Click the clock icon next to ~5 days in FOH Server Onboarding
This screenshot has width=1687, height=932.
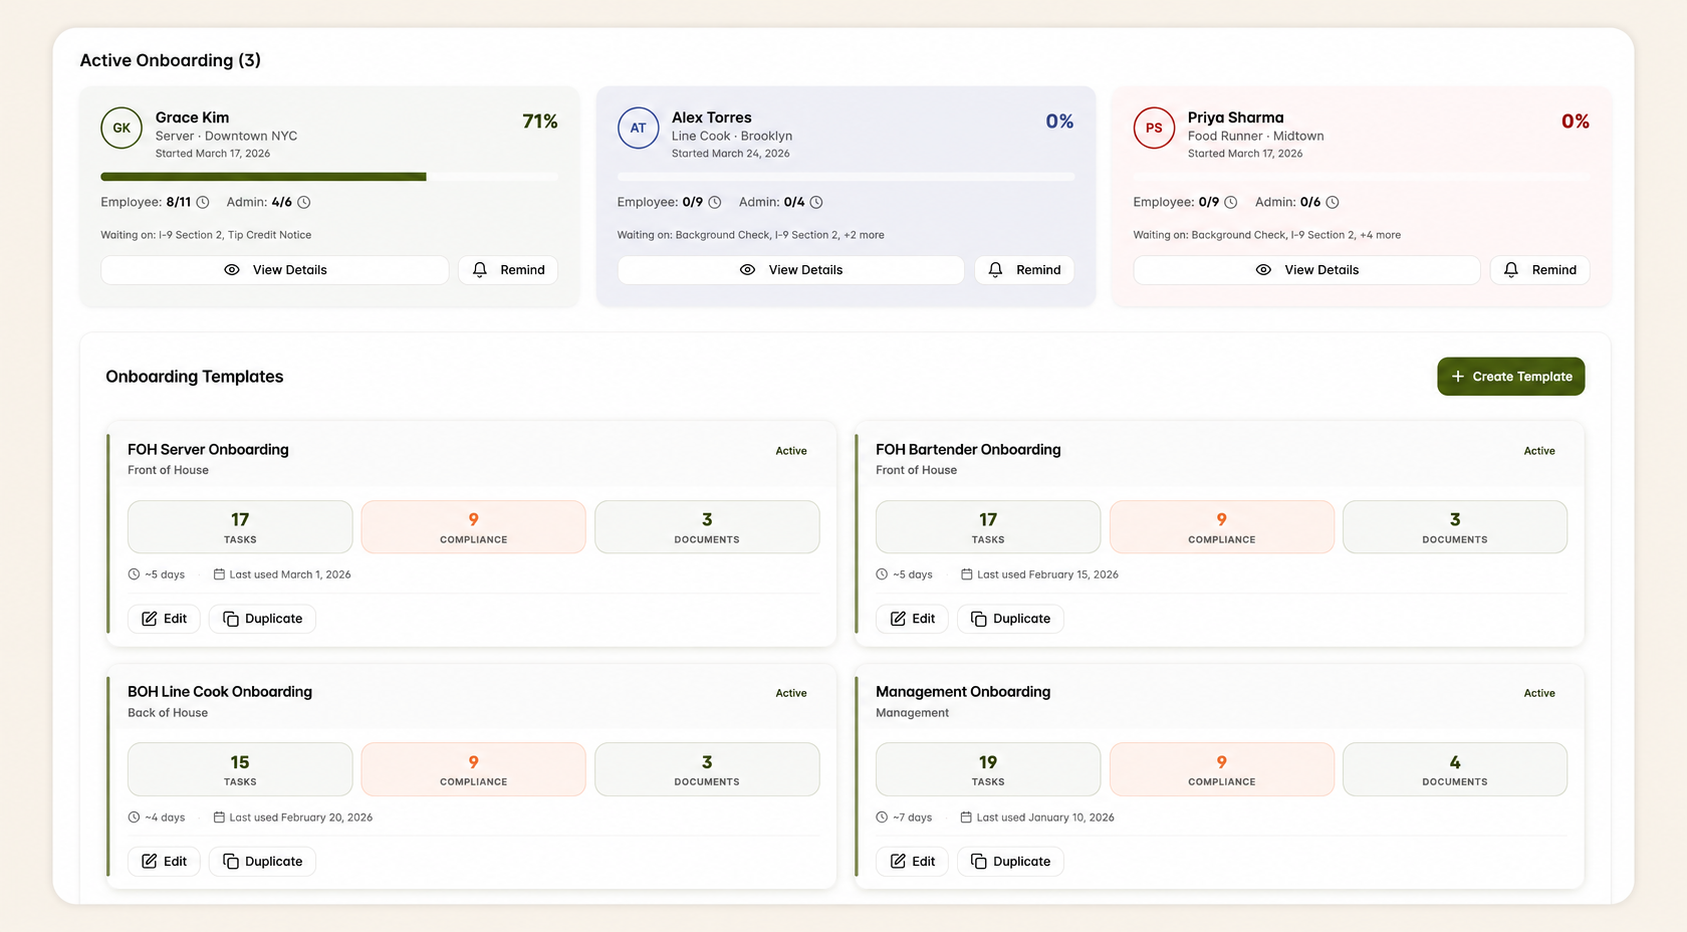pos(134,574)
